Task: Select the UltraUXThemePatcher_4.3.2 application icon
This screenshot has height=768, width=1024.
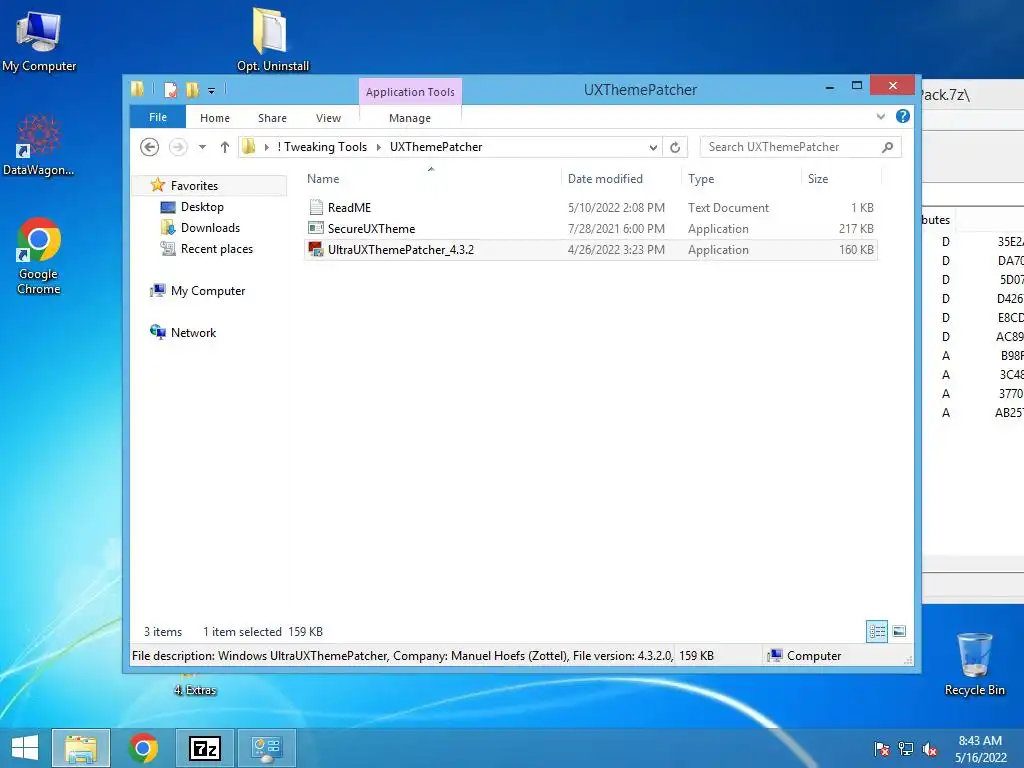Action: 316,249
